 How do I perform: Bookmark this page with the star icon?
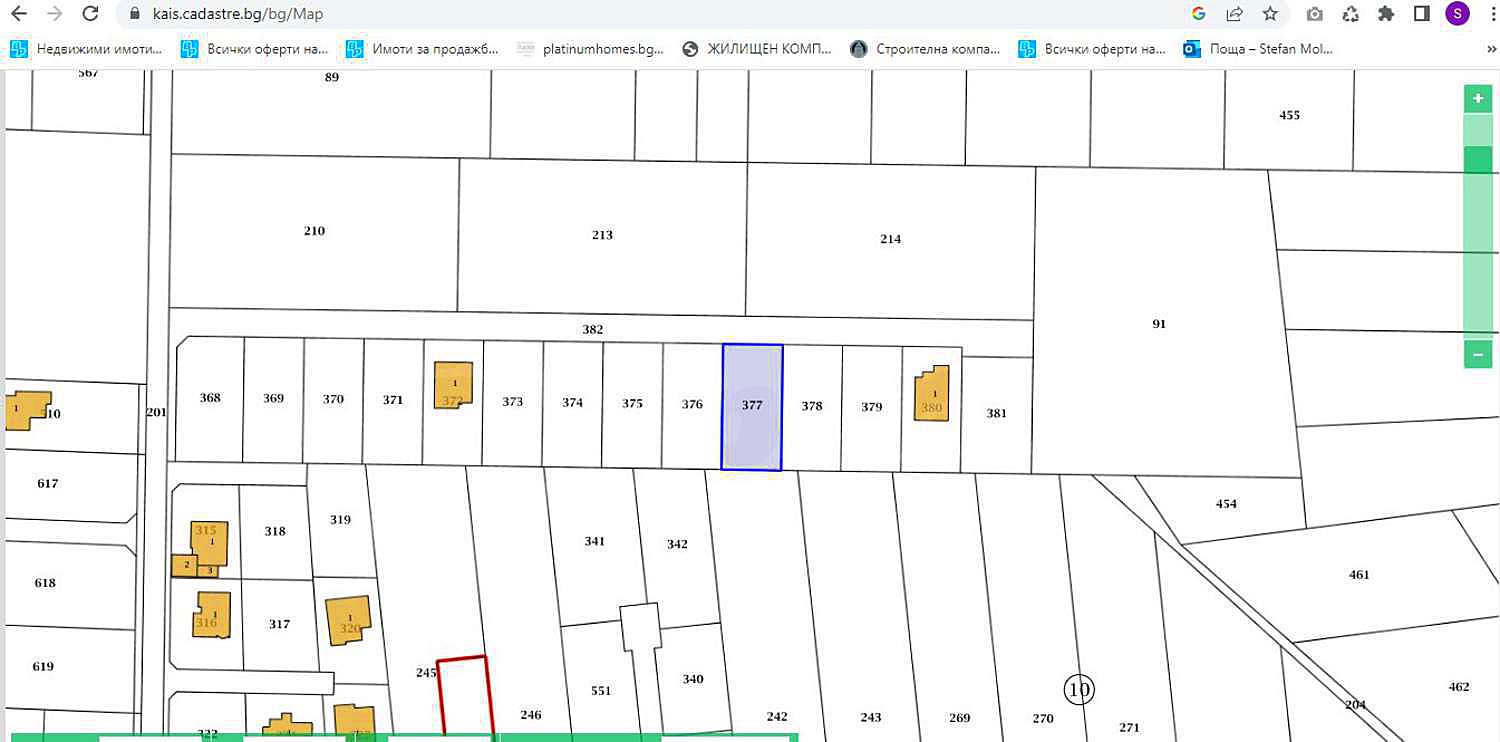pyautogui.click(x=1270, y=14)
